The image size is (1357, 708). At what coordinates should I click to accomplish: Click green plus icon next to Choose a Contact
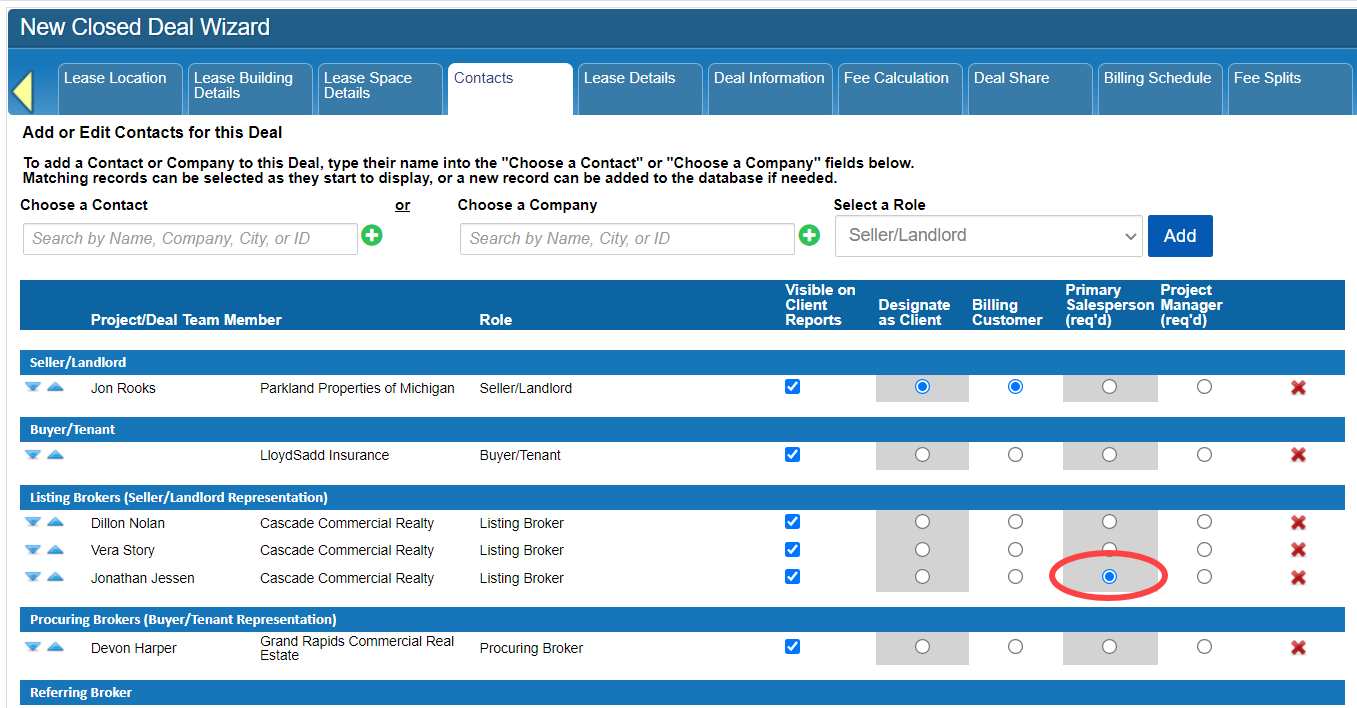click(x=372, y=236)
